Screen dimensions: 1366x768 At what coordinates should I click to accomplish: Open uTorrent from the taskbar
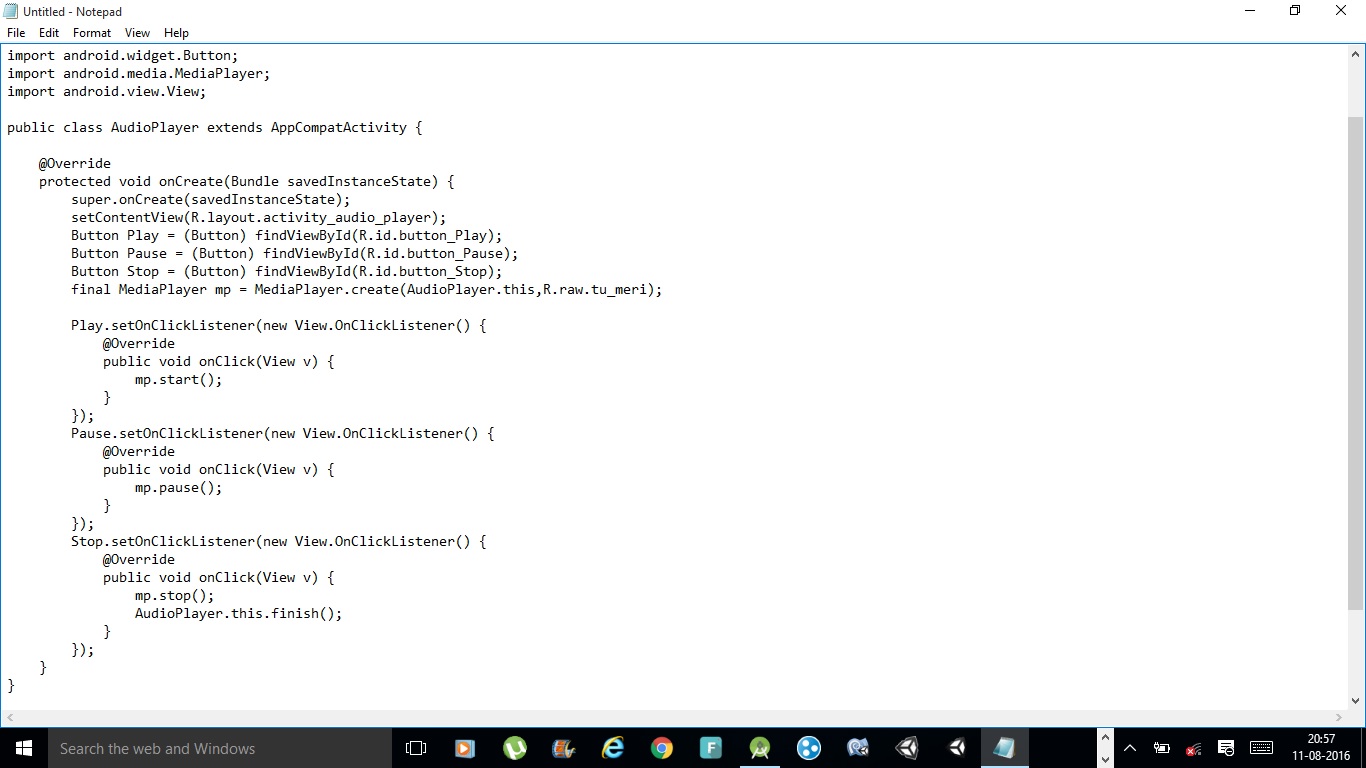(x=514, y=748)
